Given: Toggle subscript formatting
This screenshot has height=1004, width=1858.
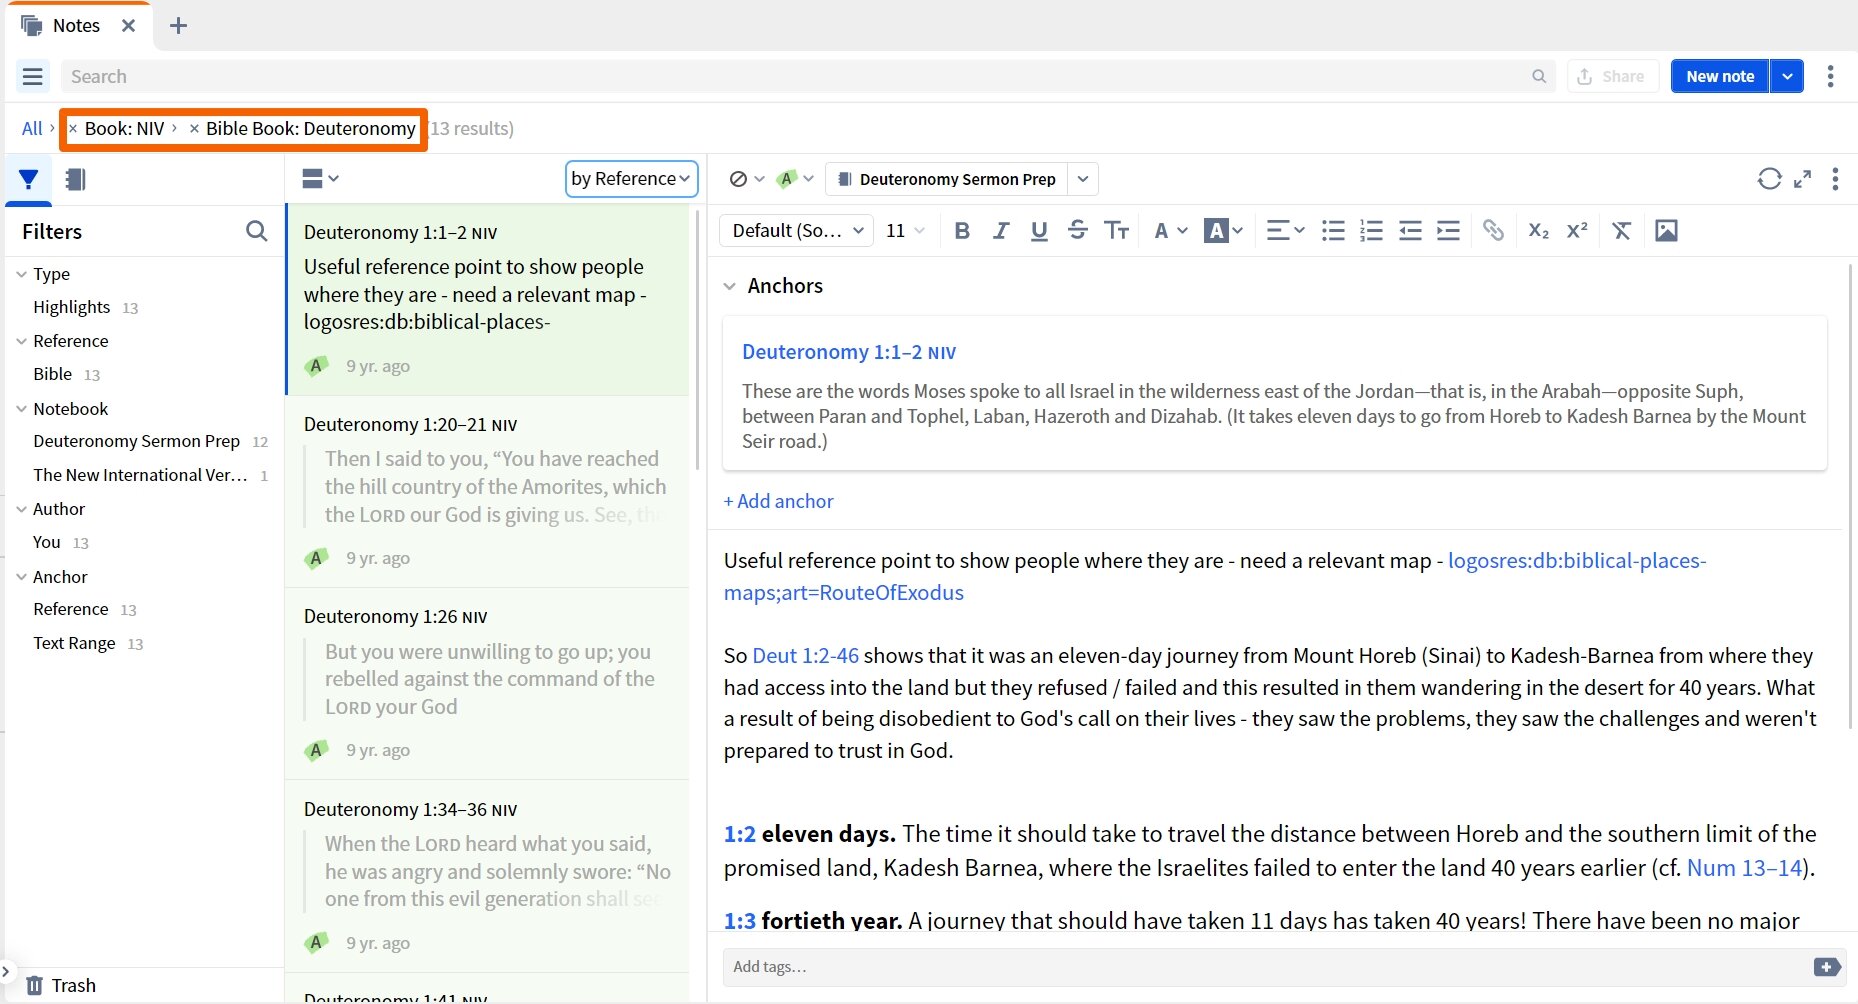Looking at the screenshot, I should pyautogui.click(x=1538, y=231).
